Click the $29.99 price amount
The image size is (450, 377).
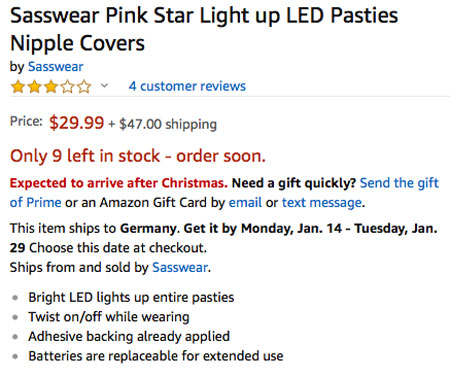tap(77, 123)
